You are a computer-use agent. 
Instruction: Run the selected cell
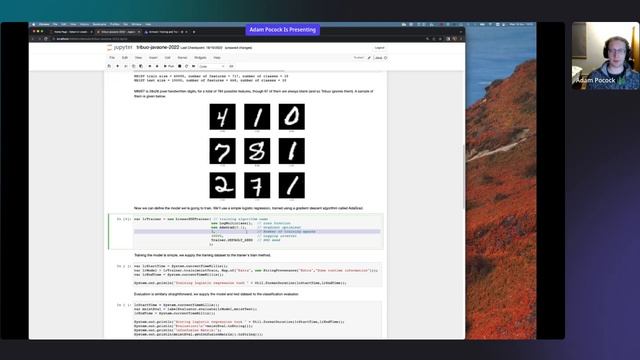[169, 66]
